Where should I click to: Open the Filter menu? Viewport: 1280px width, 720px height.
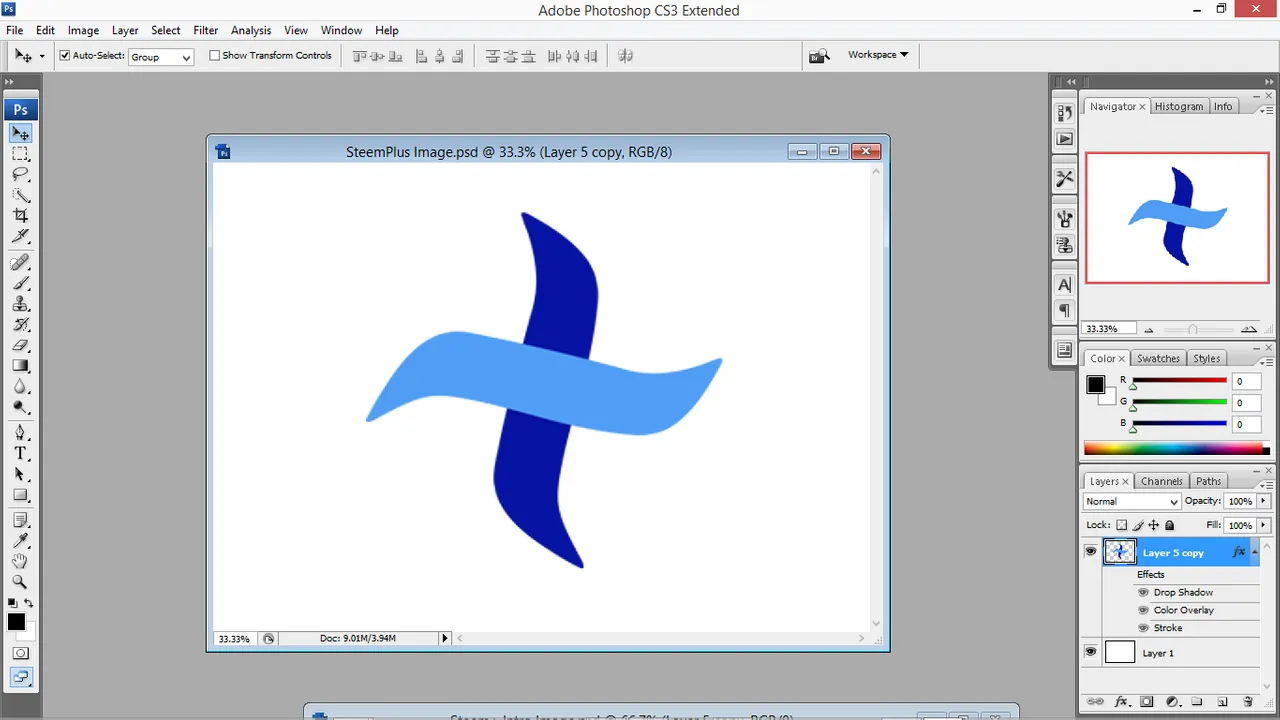(206, 30)
